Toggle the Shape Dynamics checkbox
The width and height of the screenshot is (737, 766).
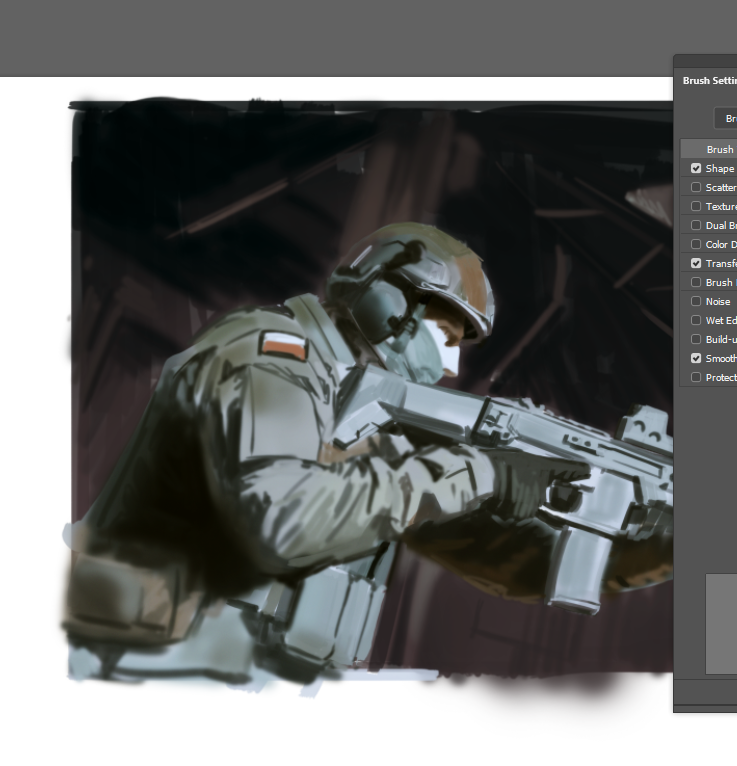(696, 168)
